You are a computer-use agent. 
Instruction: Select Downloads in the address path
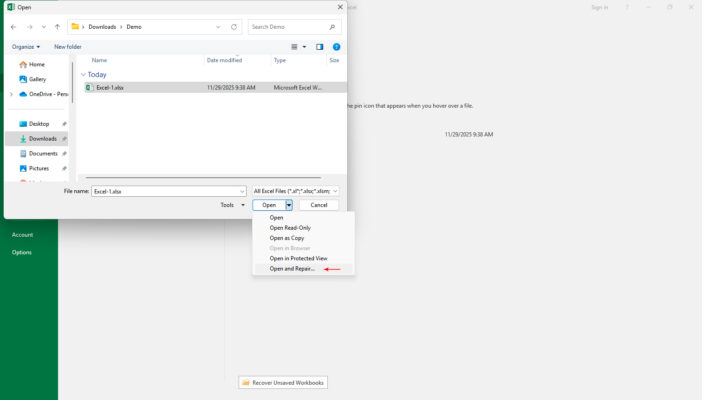point(102,27)
